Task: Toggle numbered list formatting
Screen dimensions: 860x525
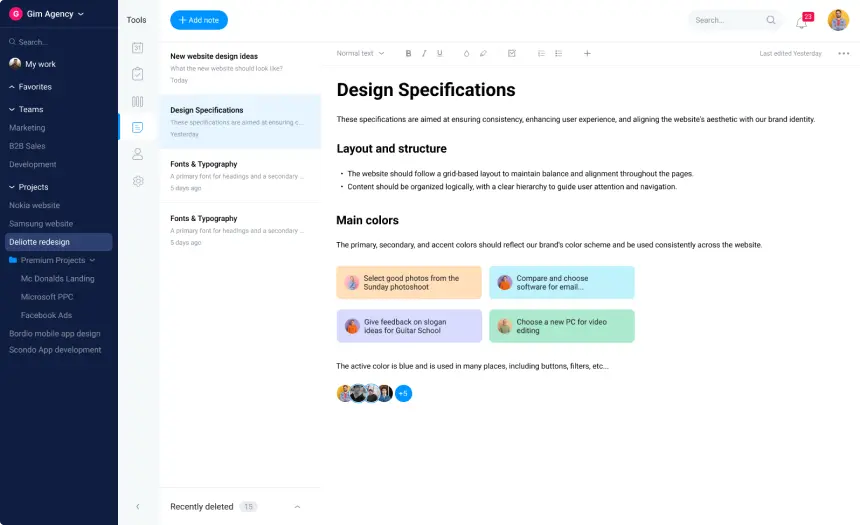Action: tap(541, 53)
